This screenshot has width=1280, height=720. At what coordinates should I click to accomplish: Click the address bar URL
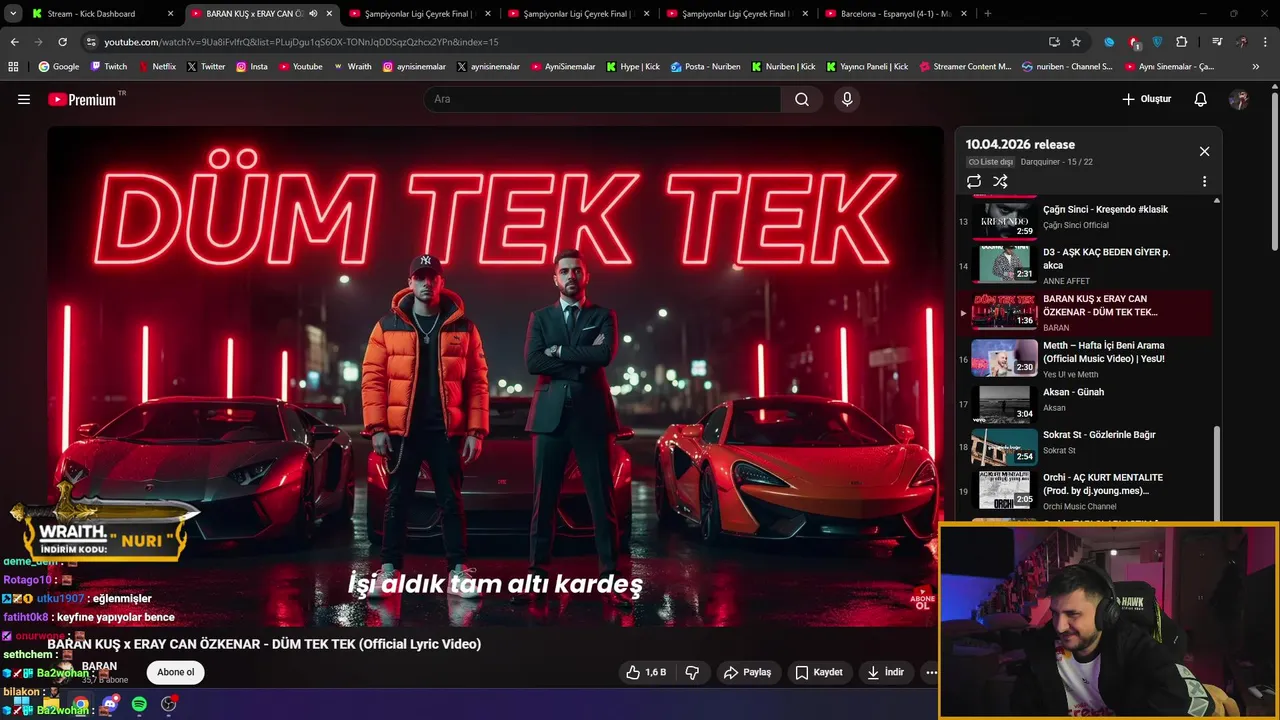(301, 42)
